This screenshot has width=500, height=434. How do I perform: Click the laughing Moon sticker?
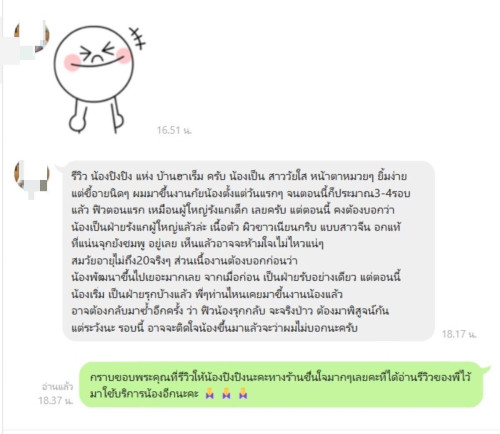click(99, 79)
